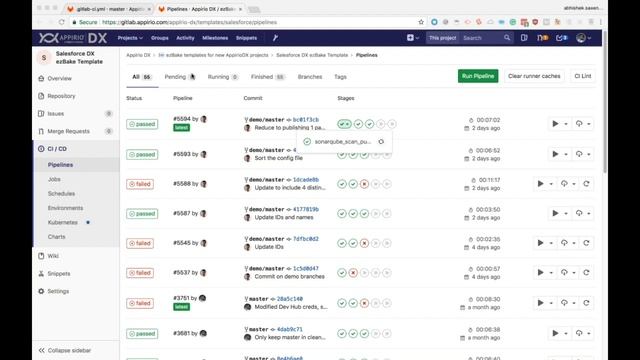Viewport: 640px width, 360px height.
Task: Run manual actions for pipeline #5594
Action: (555, 124)
